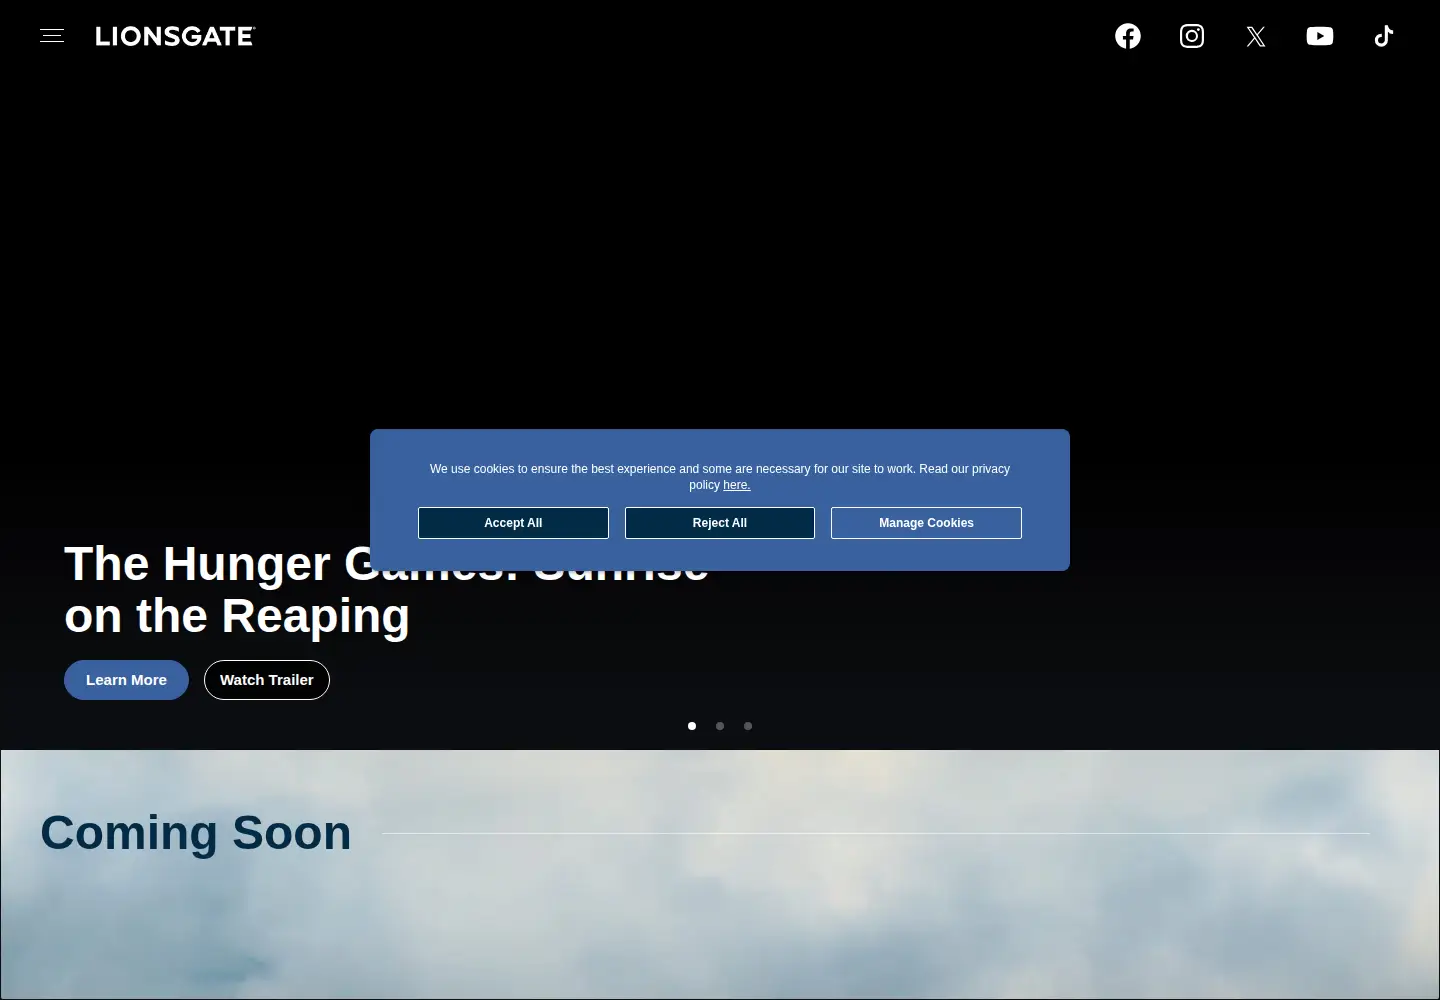Accept all cookies
Image resolution: width=1440 pixels, height=1000 pixels.
[513, 523]
